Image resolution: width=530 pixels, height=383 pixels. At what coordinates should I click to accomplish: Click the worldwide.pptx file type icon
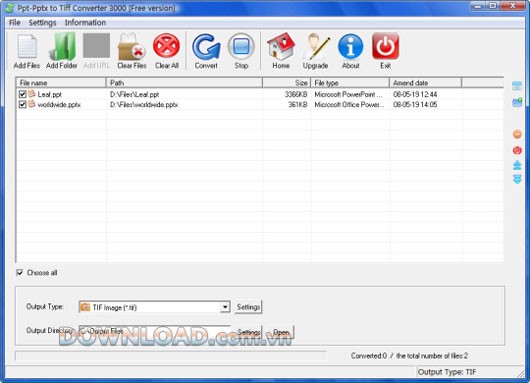32,104
